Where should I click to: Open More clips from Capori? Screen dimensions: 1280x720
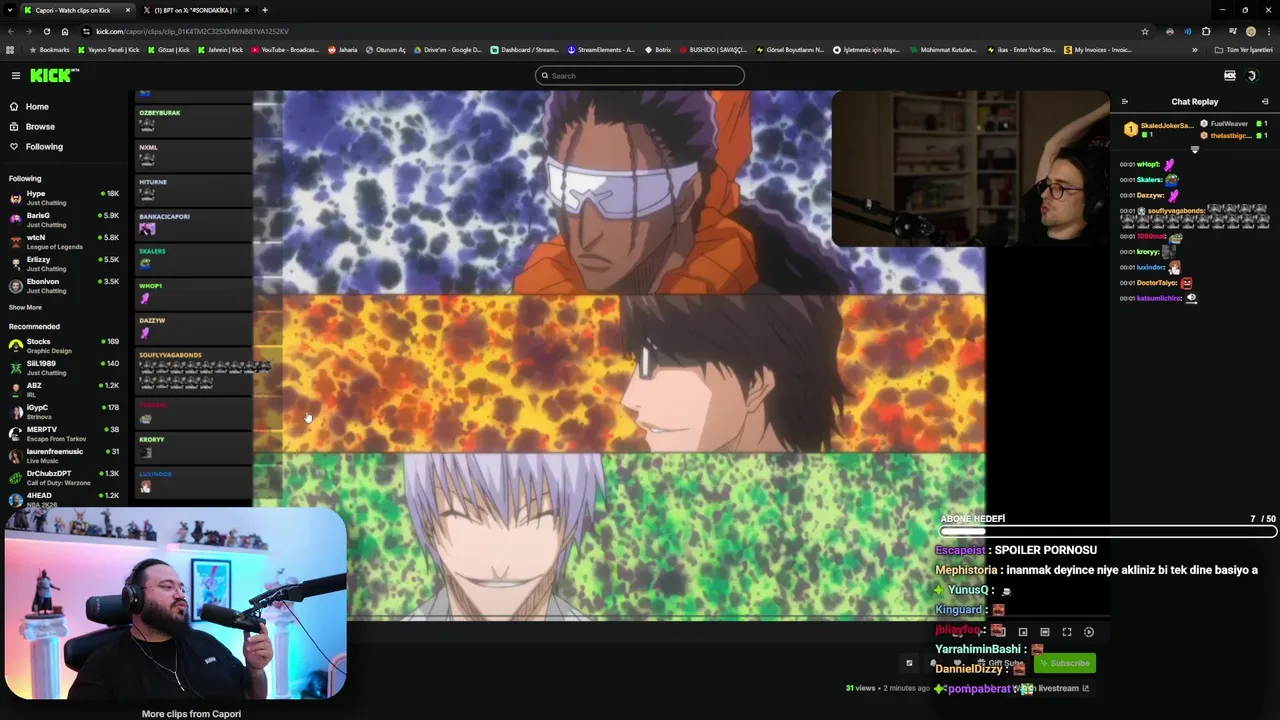click(191, 714)
